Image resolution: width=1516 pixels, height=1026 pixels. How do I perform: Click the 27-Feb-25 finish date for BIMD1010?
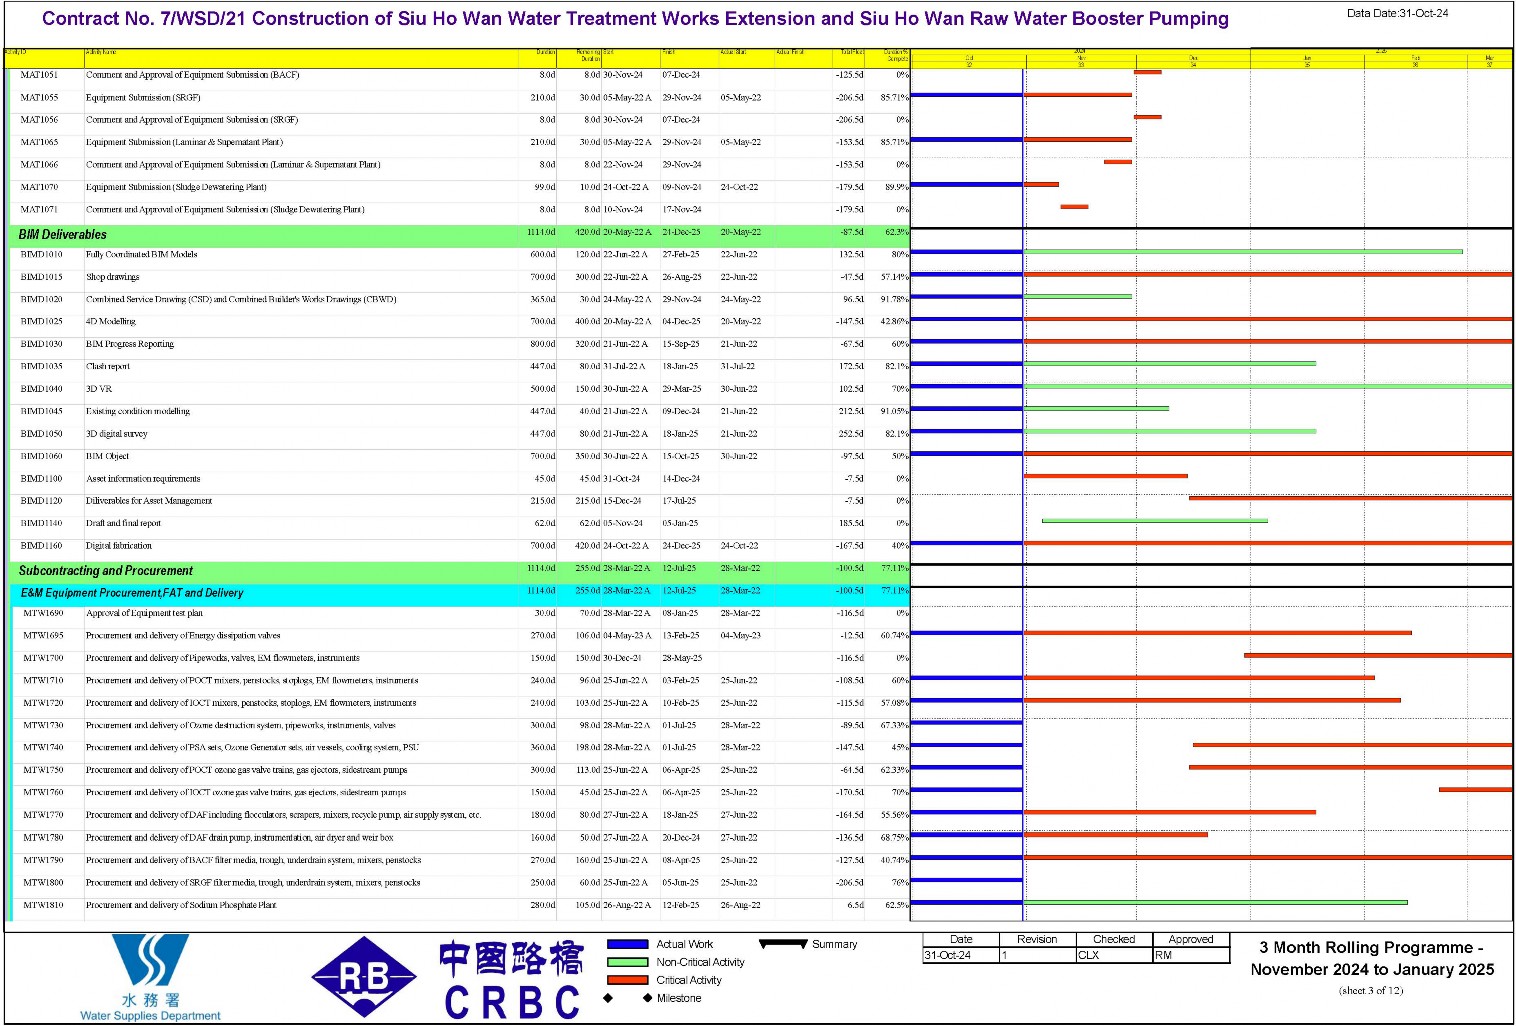(681, 255)
